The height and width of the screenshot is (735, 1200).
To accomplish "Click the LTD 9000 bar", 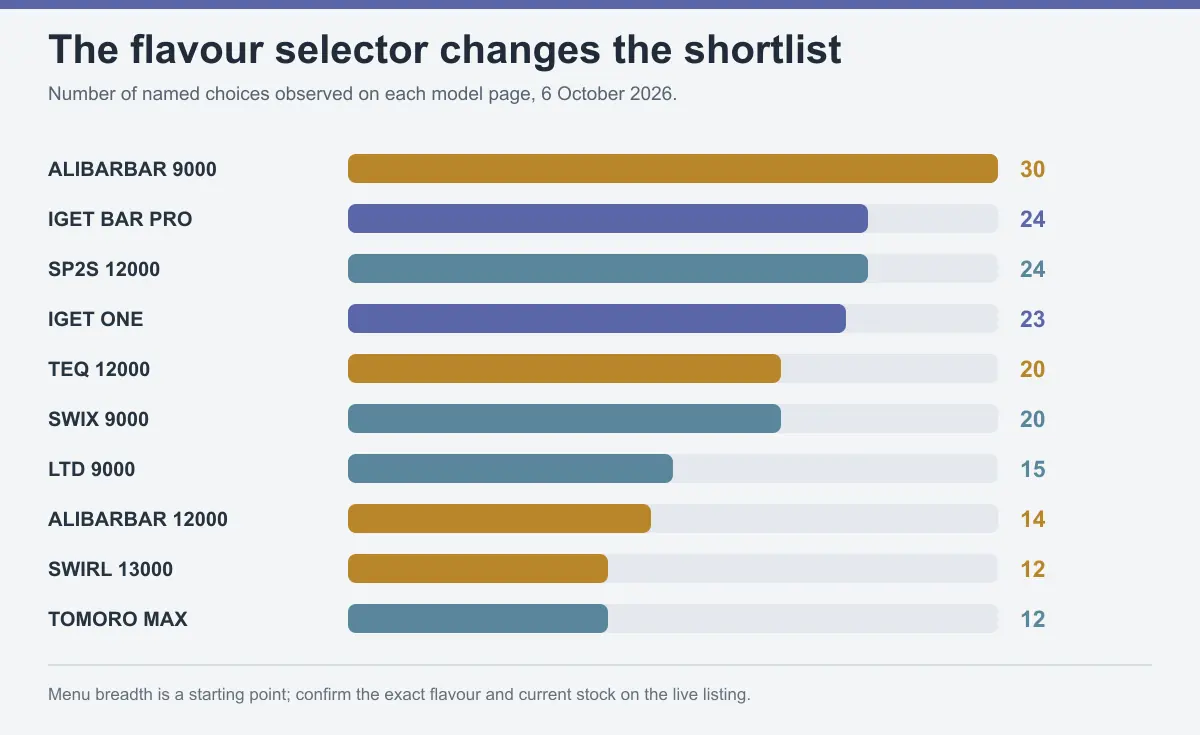I will tap(510, 469).
